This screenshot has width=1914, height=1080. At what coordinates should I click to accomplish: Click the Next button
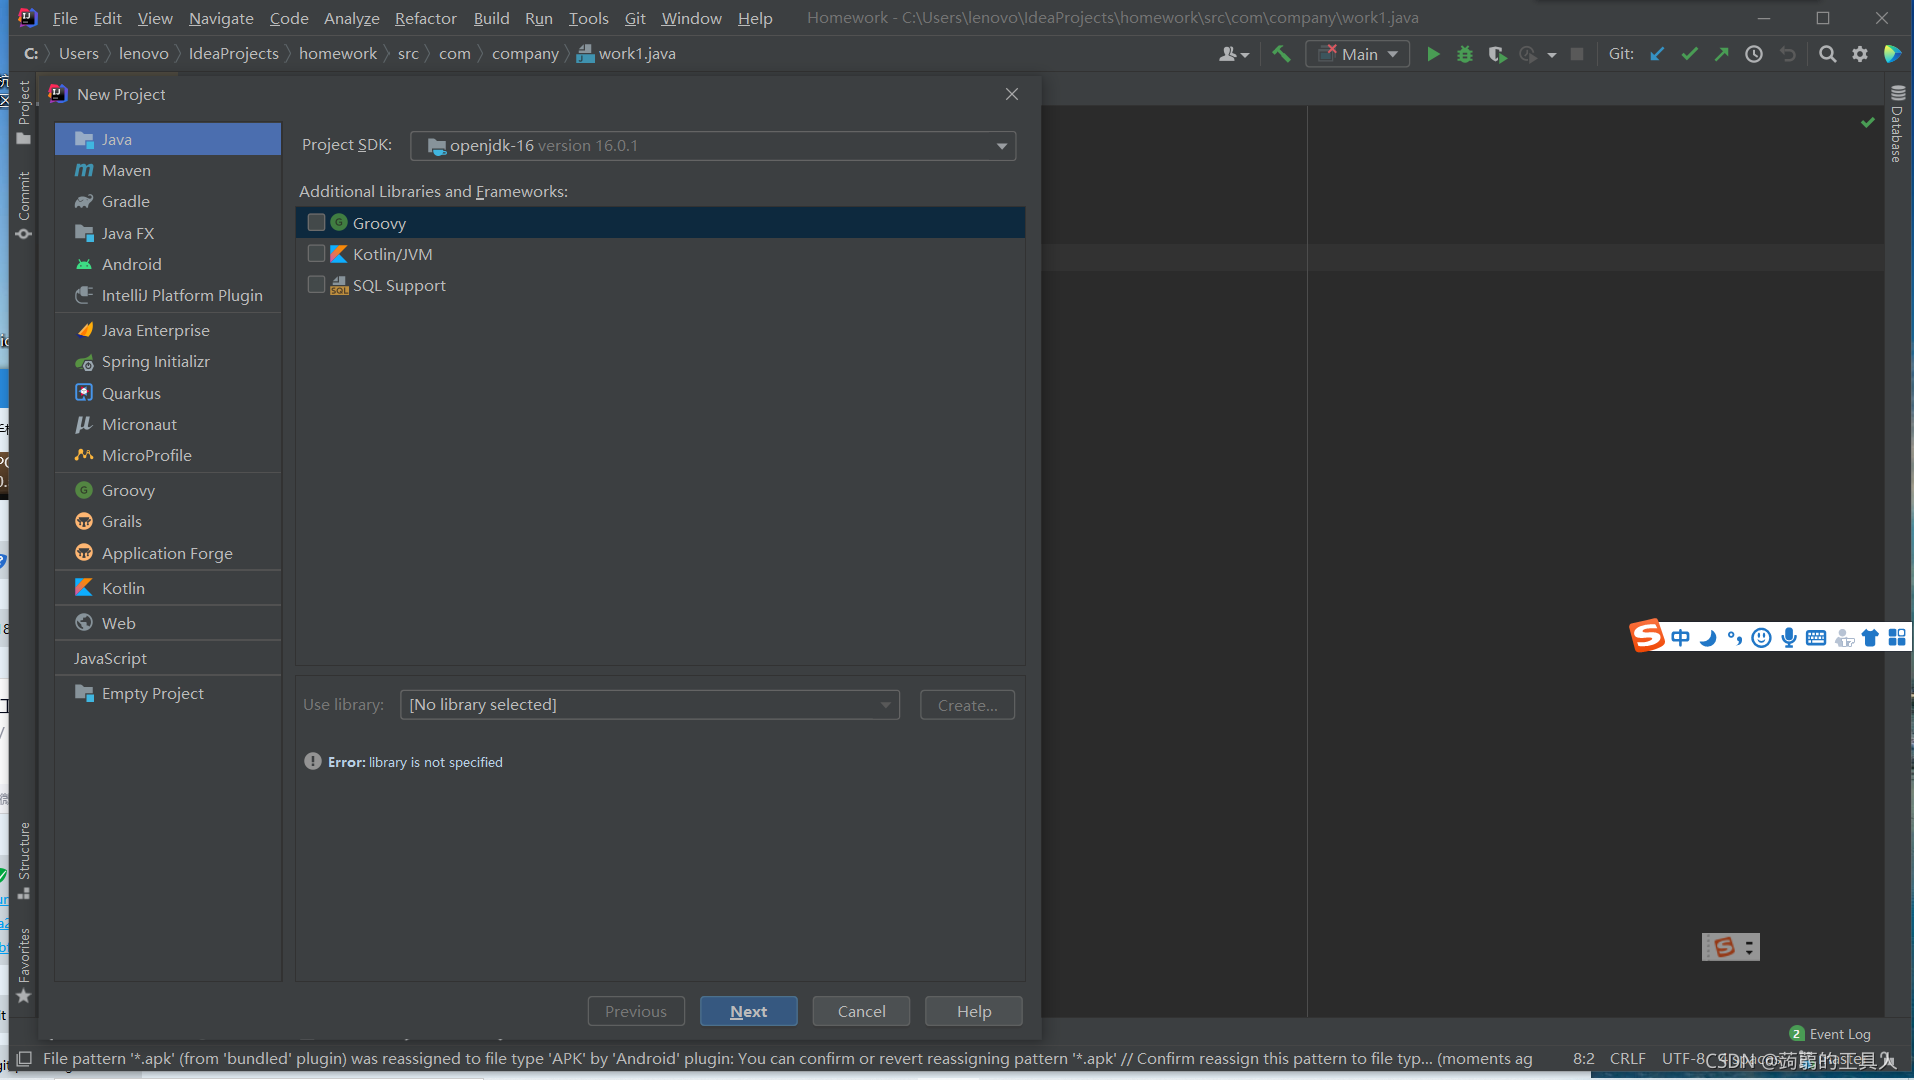[x=749, y=1011]
